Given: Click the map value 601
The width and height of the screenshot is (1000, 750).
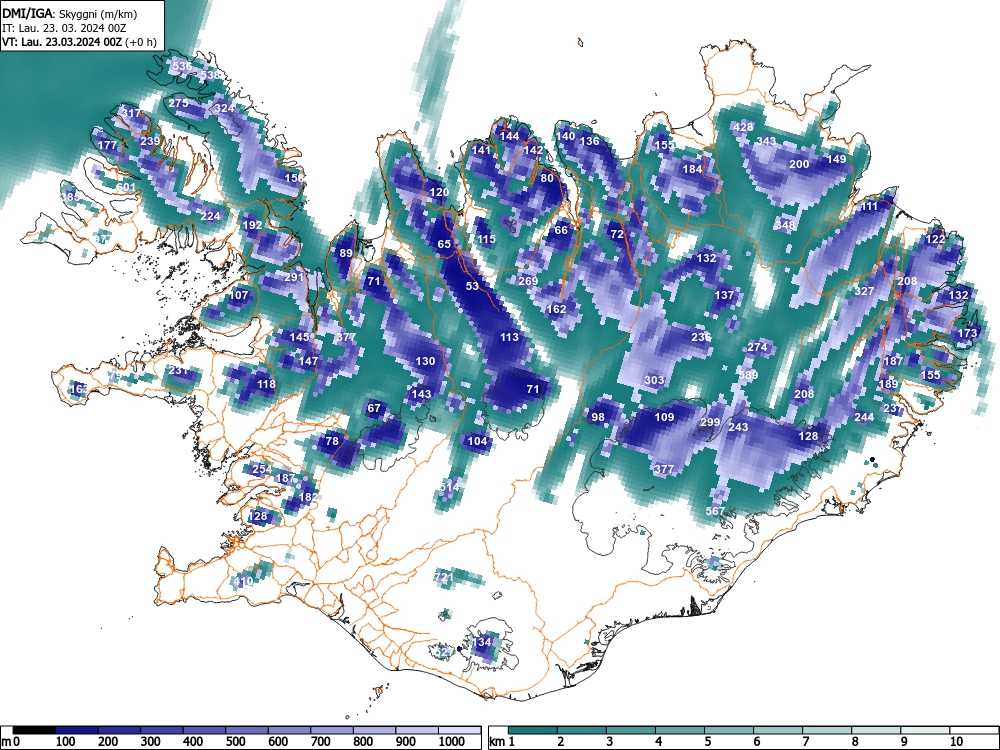Looking at the screenshot, I should [x=126, y=187].
